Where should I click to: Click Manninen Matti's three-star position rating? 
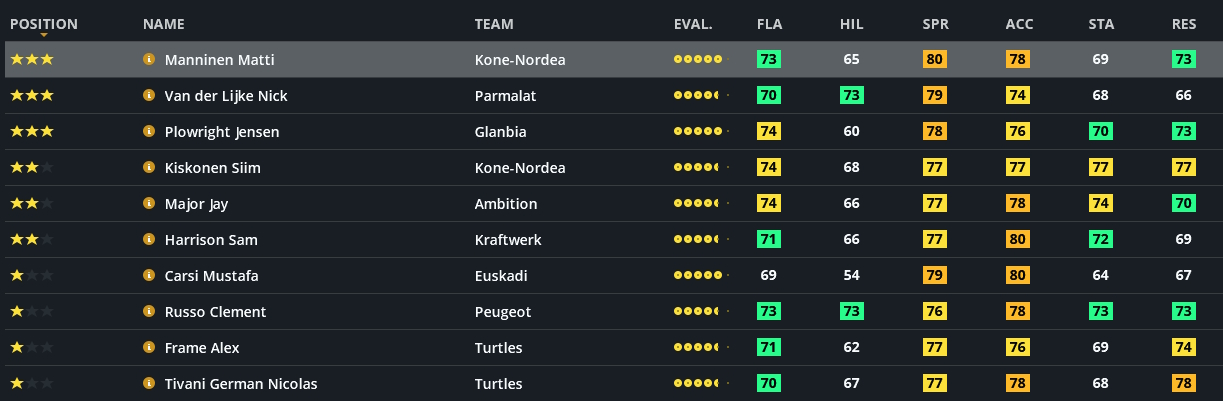(x=32, y=60)
